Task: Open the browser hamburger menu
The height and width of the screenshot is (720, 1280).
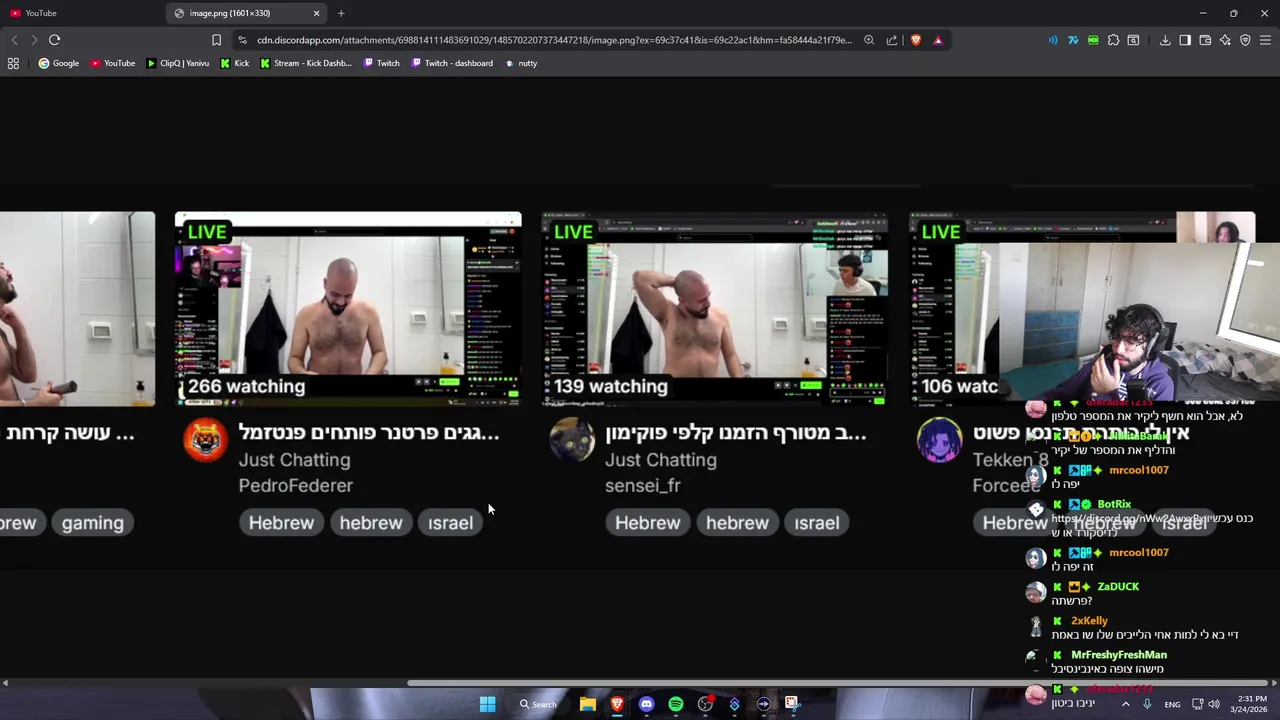Action: pyautogui.click(x=1265, y=40)
